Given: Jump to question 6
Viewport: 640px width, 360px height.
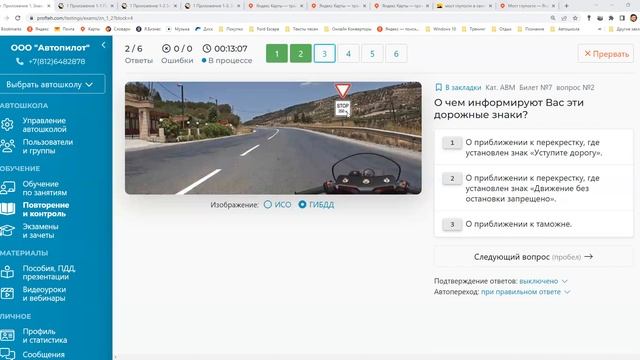Looking at the screenshot, I should tap(396, 53).
